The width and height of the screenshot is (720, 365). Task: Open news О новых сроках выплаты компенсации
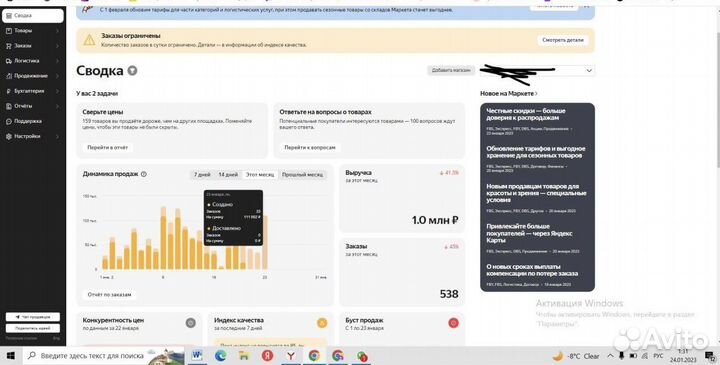(532, 270)
